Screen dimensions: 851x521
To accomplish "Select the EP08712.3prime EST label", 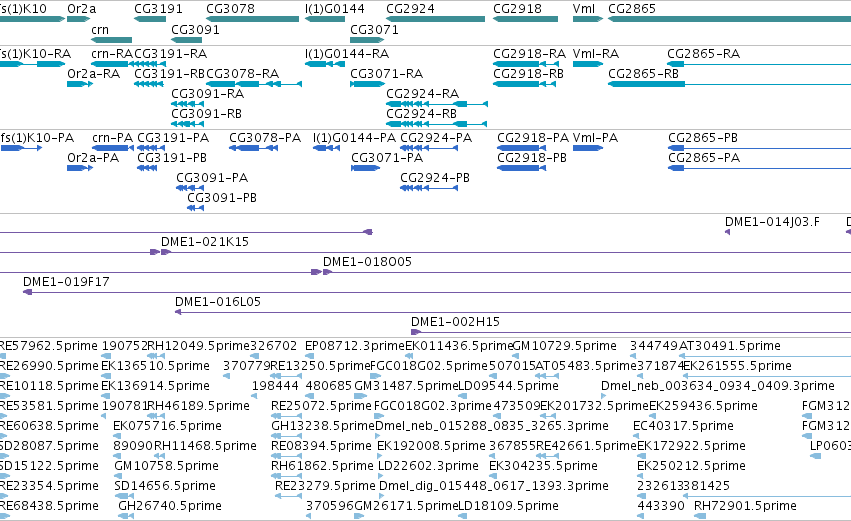I will coord(355,346).
